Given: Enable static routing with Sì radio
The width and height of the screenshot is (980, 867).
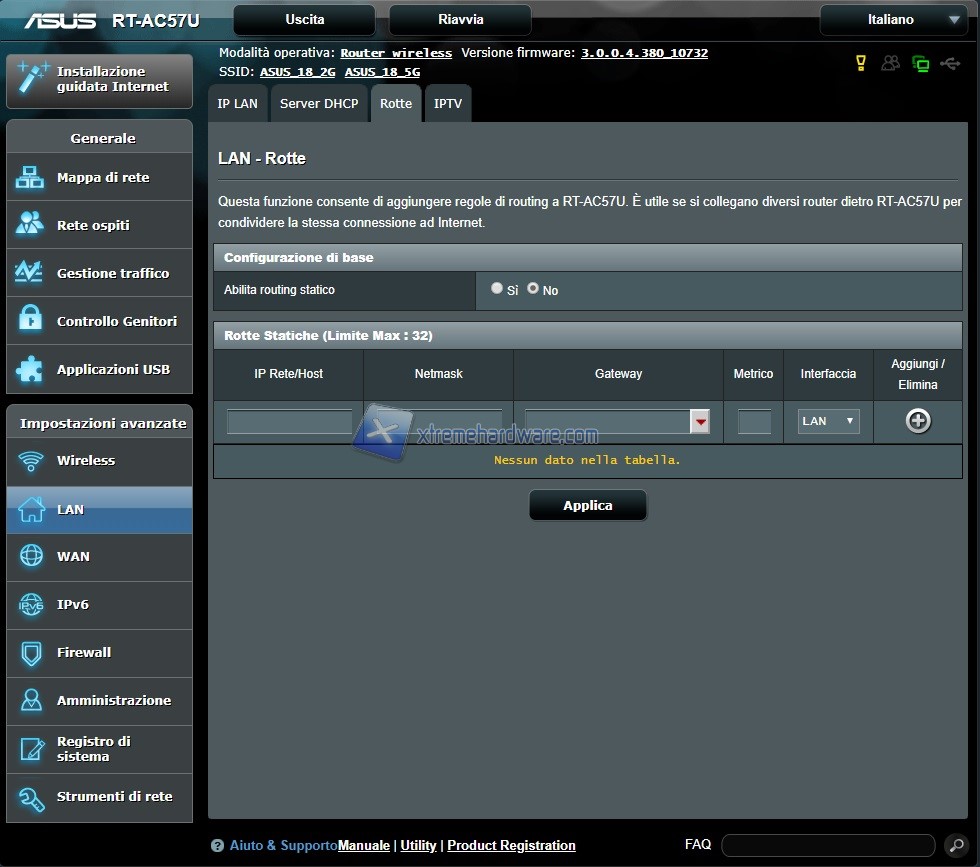Looking at the screenshot, I should coord(497,288).
